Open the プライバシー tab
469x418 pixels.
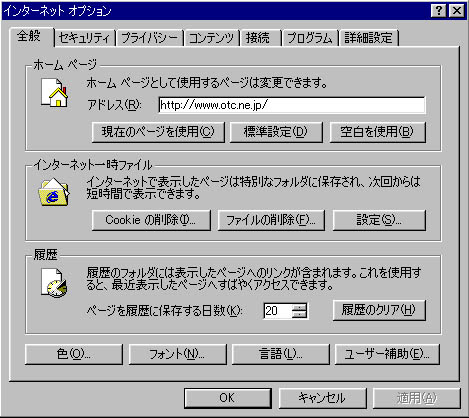point(149,38)
